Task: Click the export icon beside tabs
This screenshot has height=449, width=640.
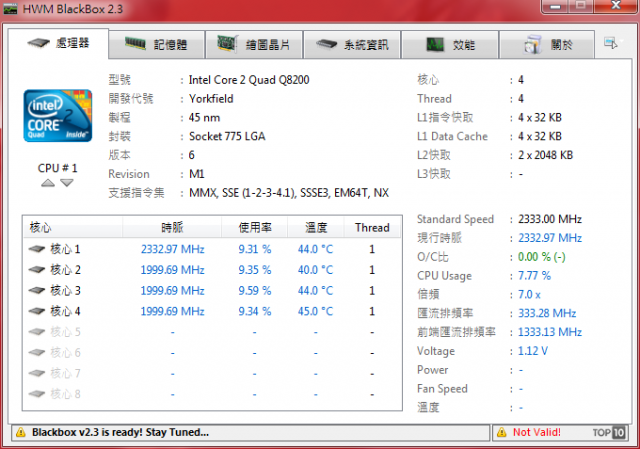Action: coord(611,43)
